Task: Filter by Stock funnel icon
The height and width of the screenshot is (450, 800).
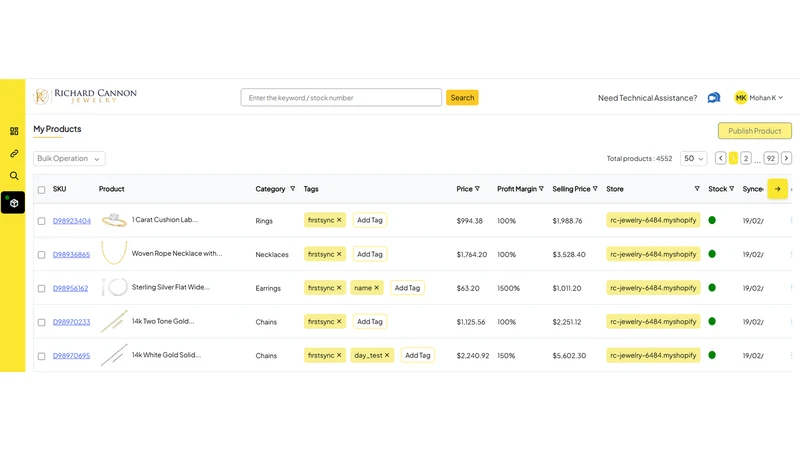Action: (732, 189)
